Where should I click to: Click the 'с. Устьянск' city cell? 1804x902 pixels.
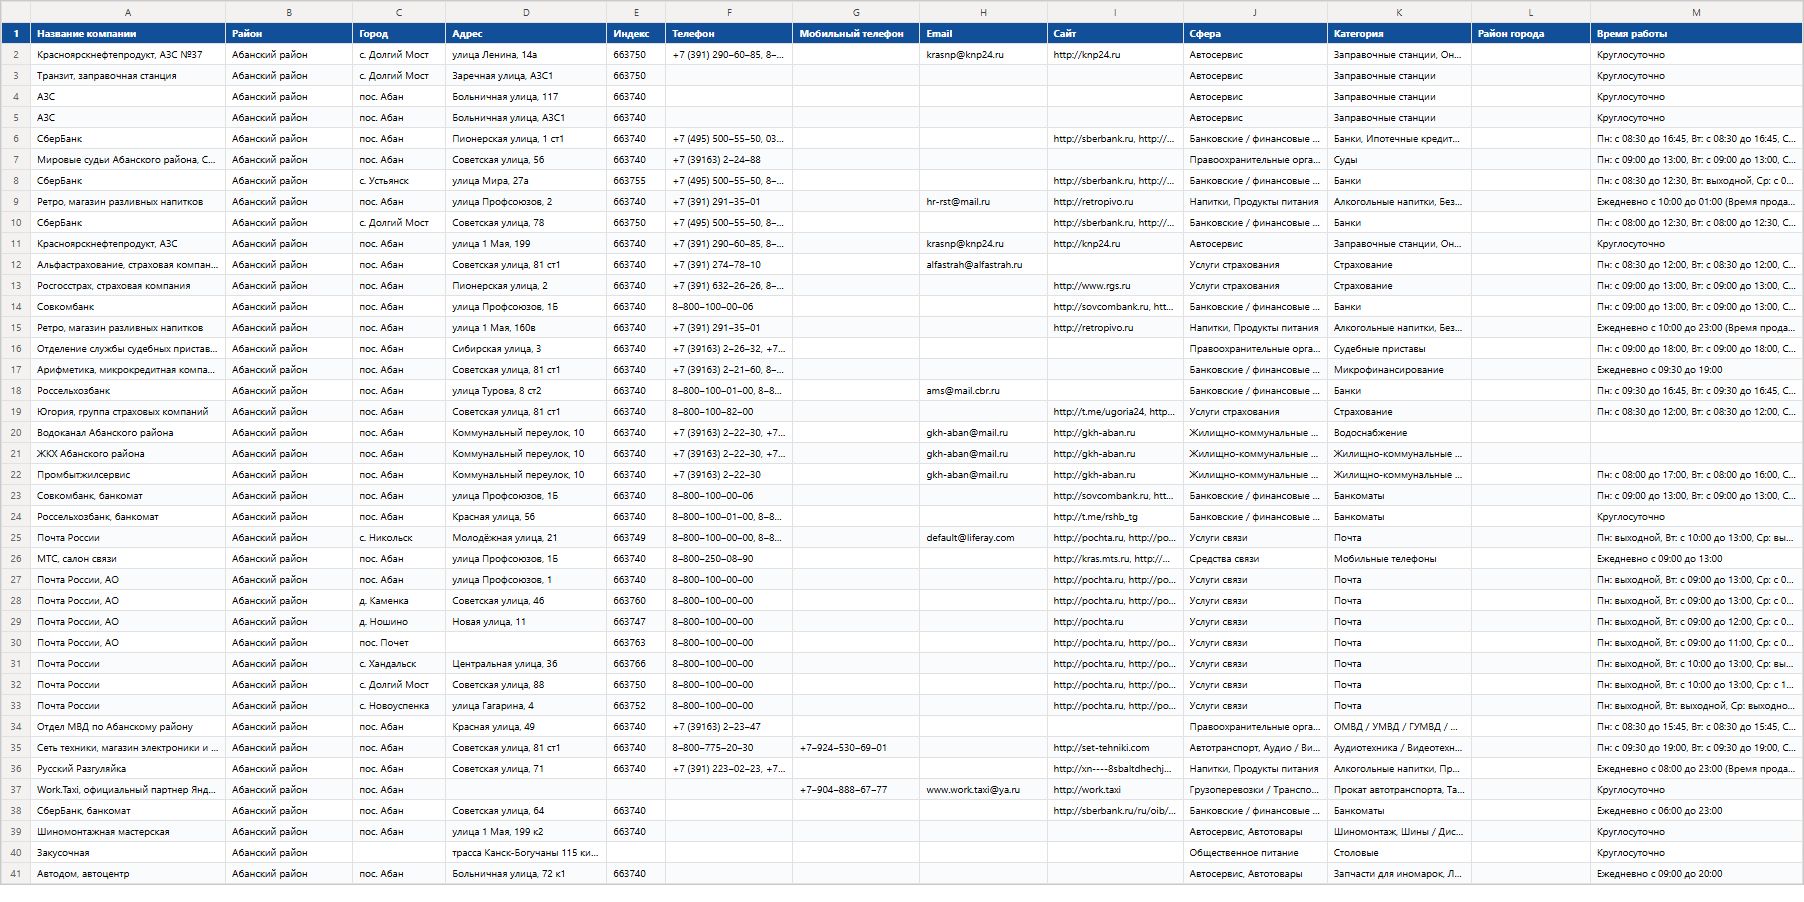click(x=399, y=181)
